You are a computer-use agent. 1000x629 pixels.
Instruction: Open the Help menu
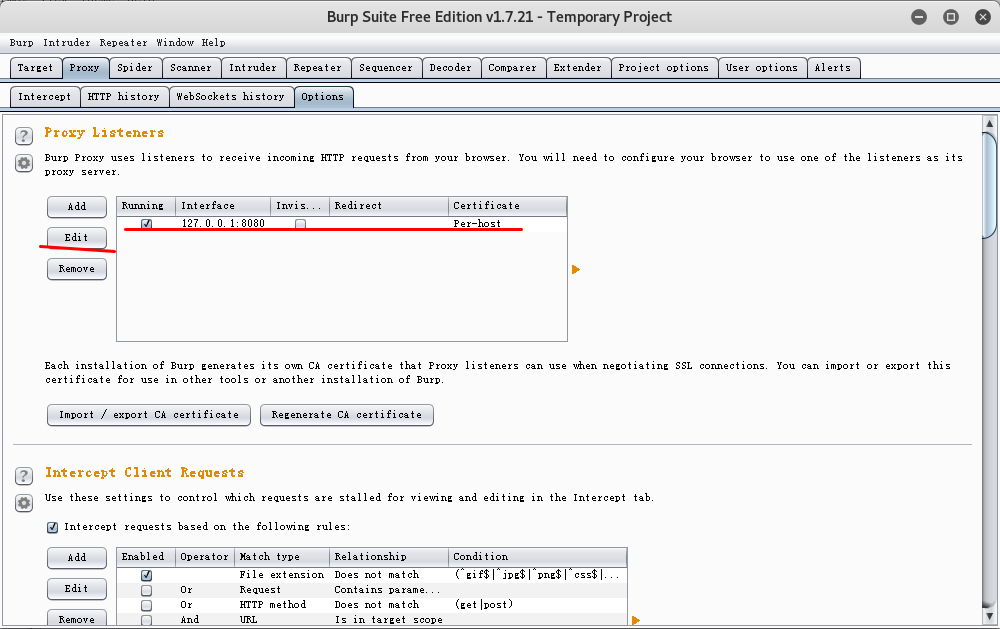[214, 43]
